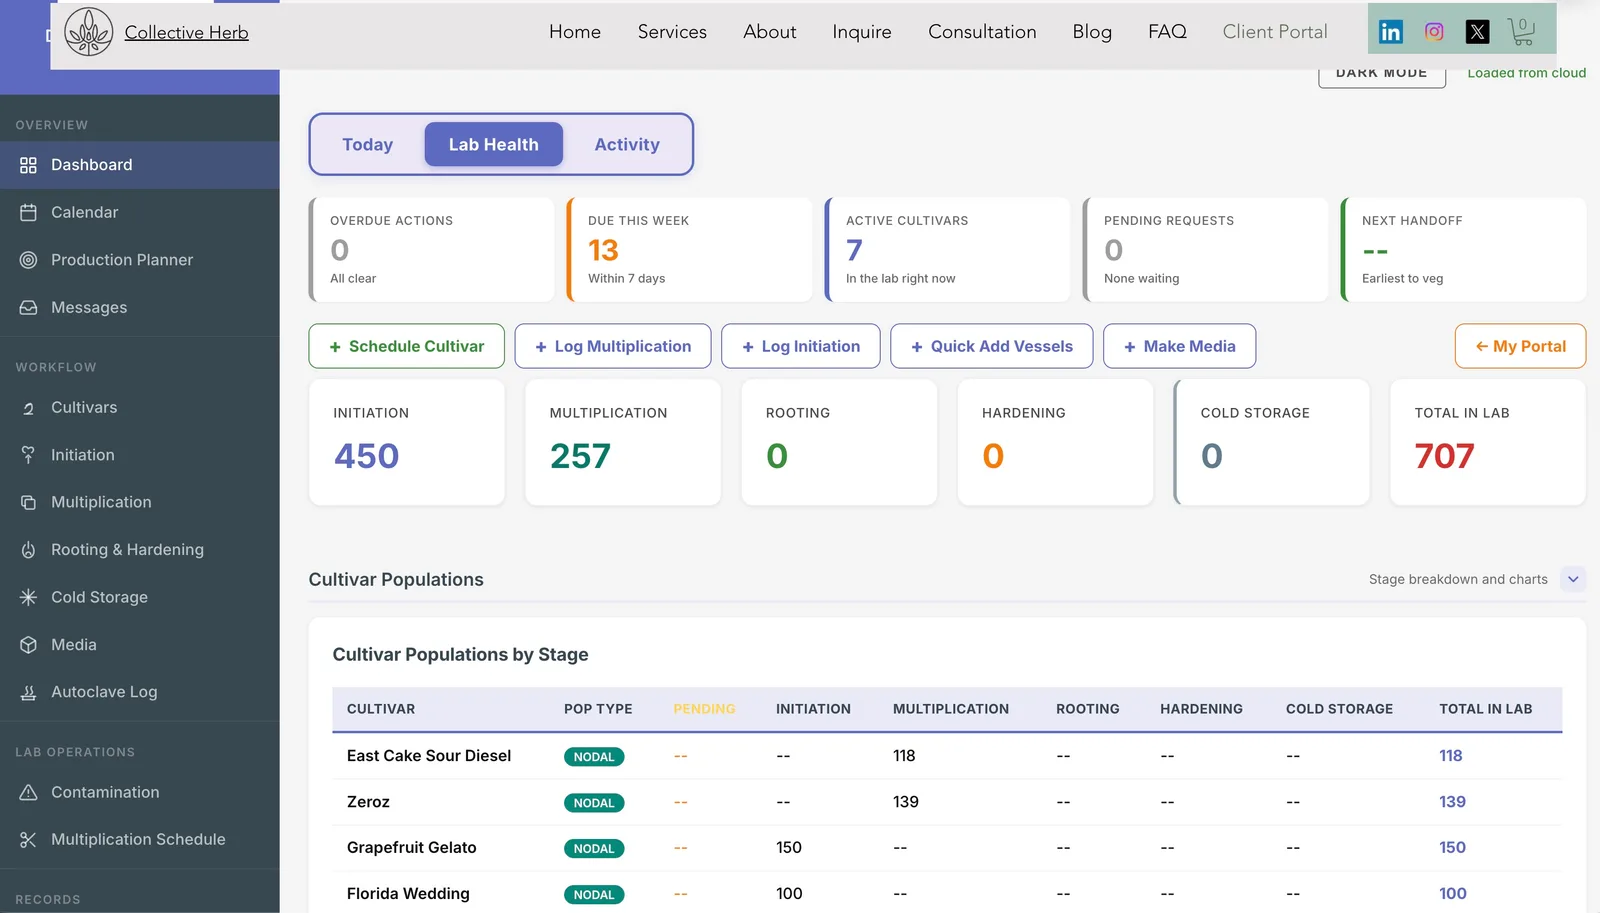
Task: Click the Media box icon
Action: (x=28, y=645)
